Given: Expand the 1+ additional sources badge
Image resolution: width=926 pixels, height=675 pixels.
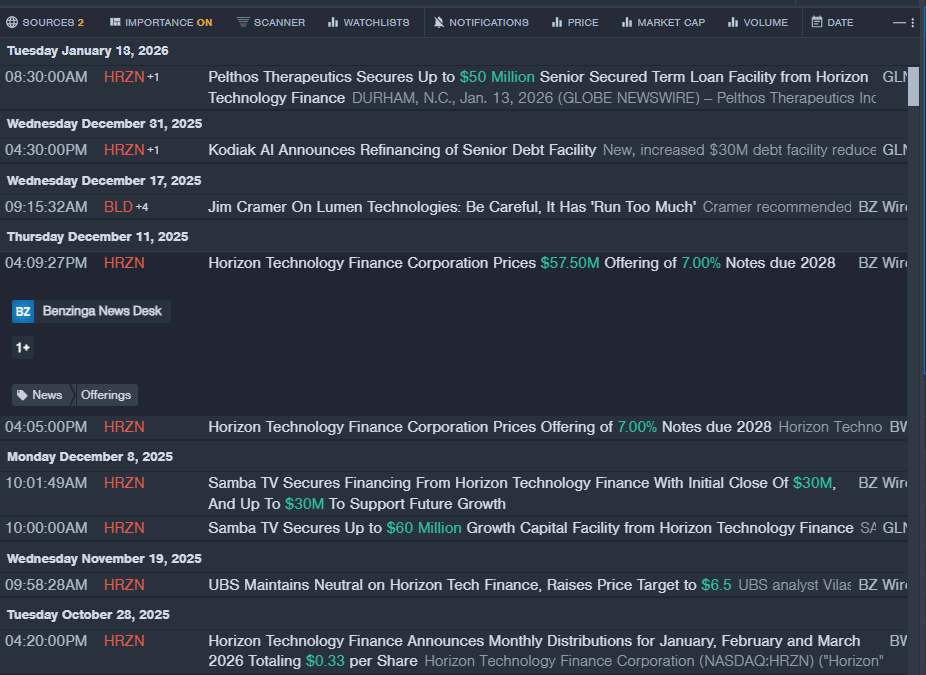Looking at the screenshot, I should click(22, 347).
